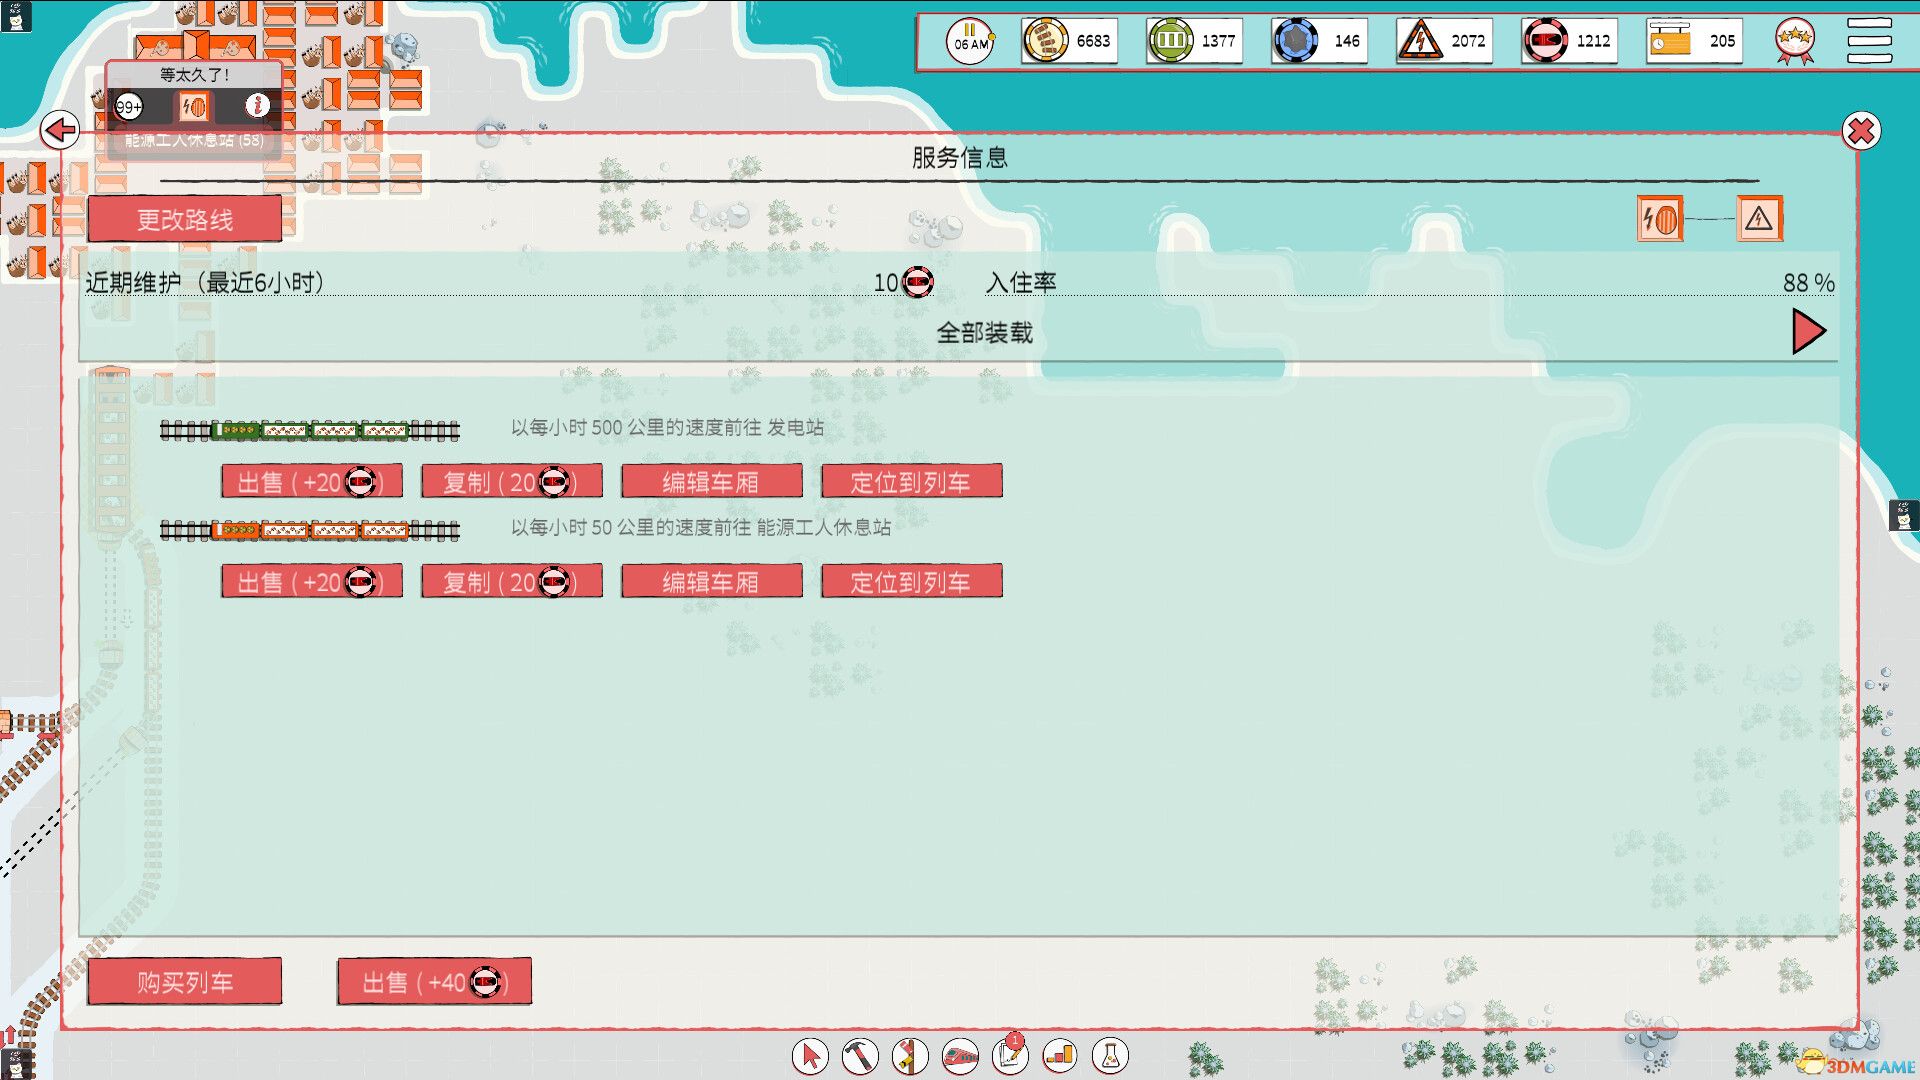The image size is (1920, 1080).
Task: Select the cursor selection tool
Action: pyautogui.click(x=810, y=1055)
